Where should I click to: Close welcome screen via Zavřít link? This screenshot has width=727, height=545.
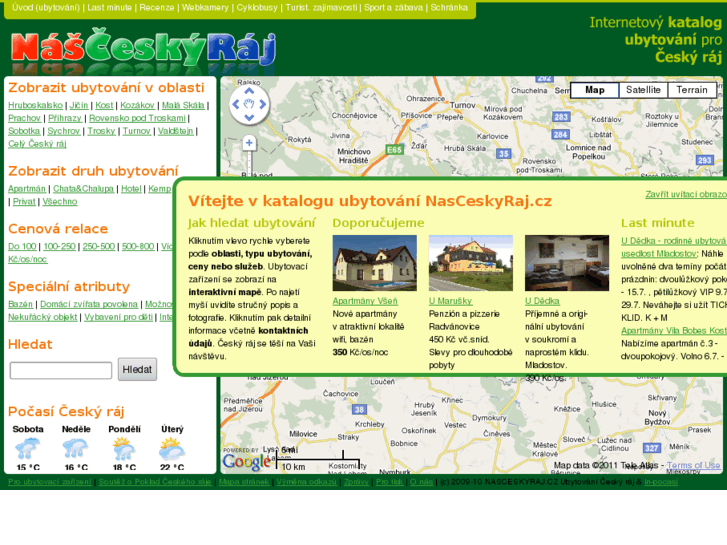tap(686, 194)
